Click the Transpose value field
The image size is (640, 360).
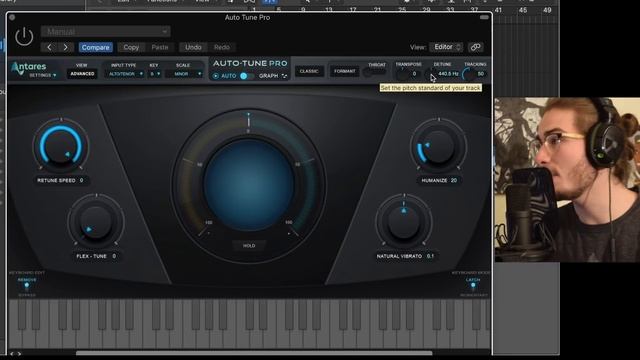click(x=414, y=74)
